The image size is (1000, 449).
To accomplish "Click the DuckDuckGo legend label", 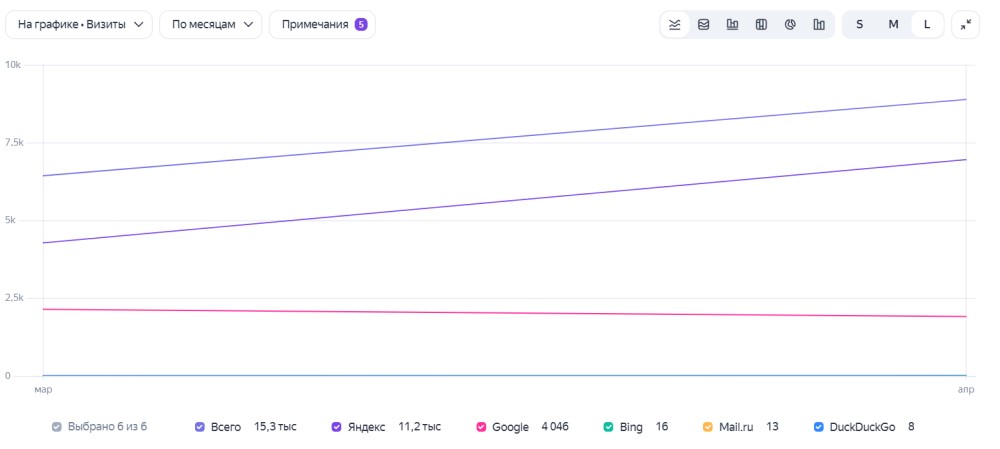I will click(x=862, y=427).
